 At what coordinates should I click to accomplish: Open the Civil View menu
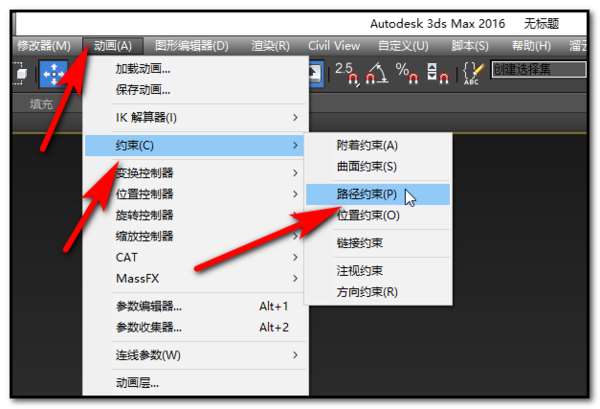click(x=334, y=46)
